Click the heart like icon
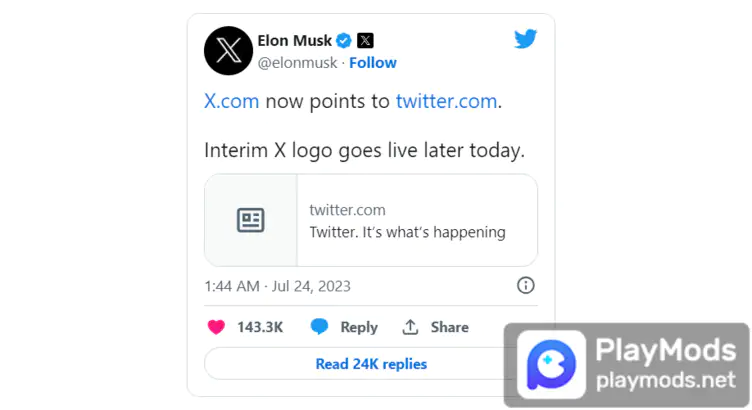Screen dimensions: 752x410 point(216,327)
